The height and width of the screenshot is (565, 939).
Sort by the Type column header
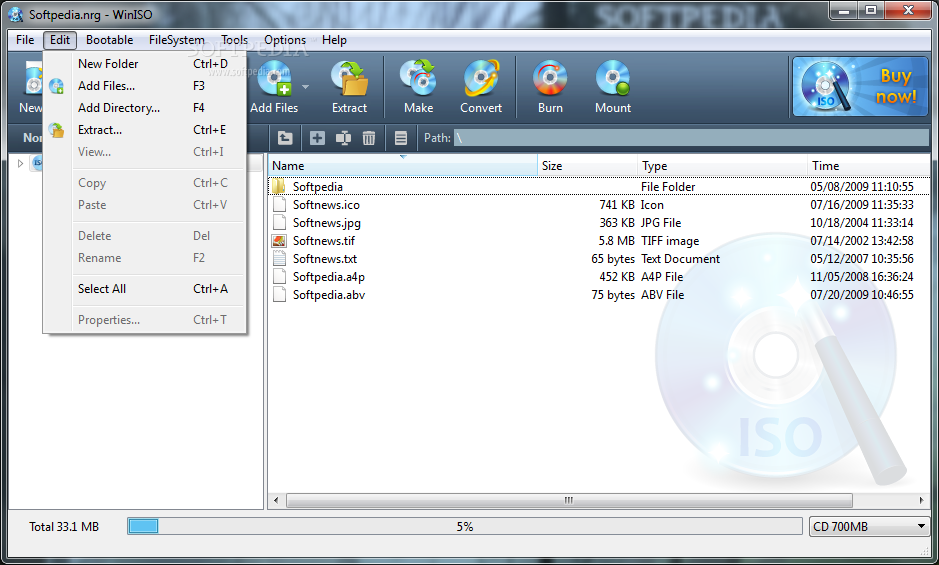click(722, 166)
